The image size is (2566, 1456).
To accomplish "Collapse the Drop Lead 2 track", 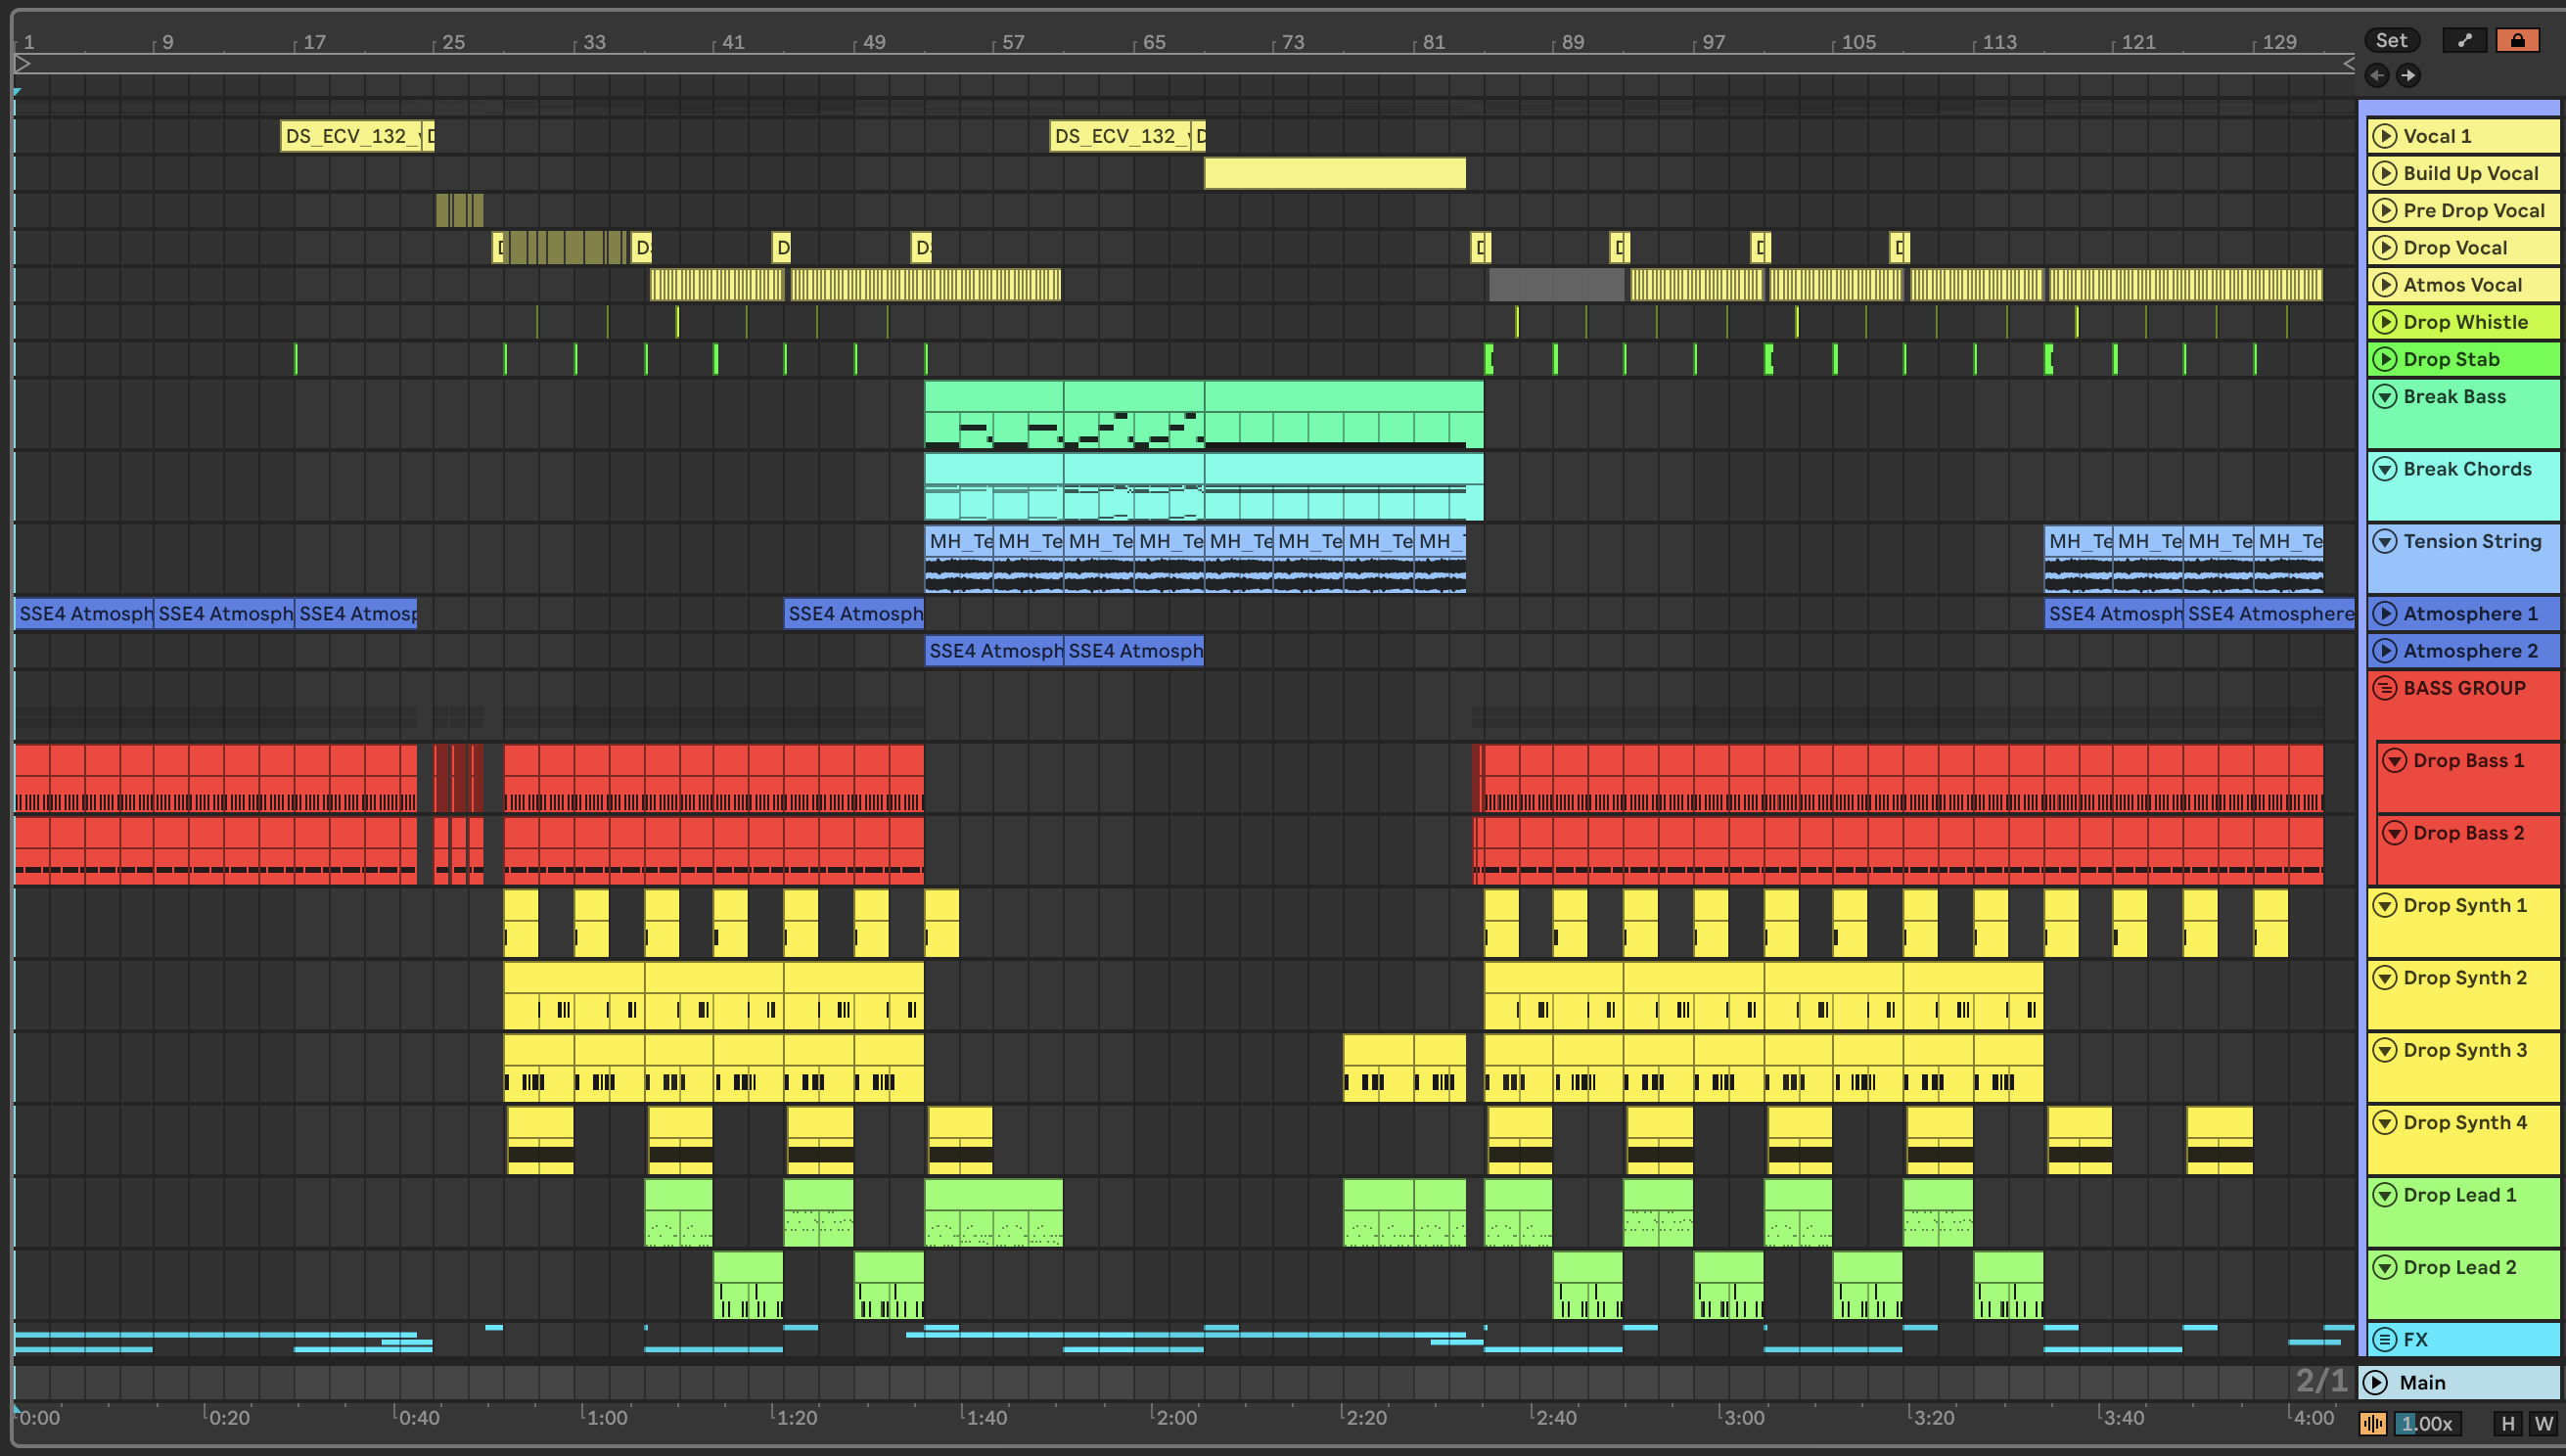I will click(2385, 1267).
